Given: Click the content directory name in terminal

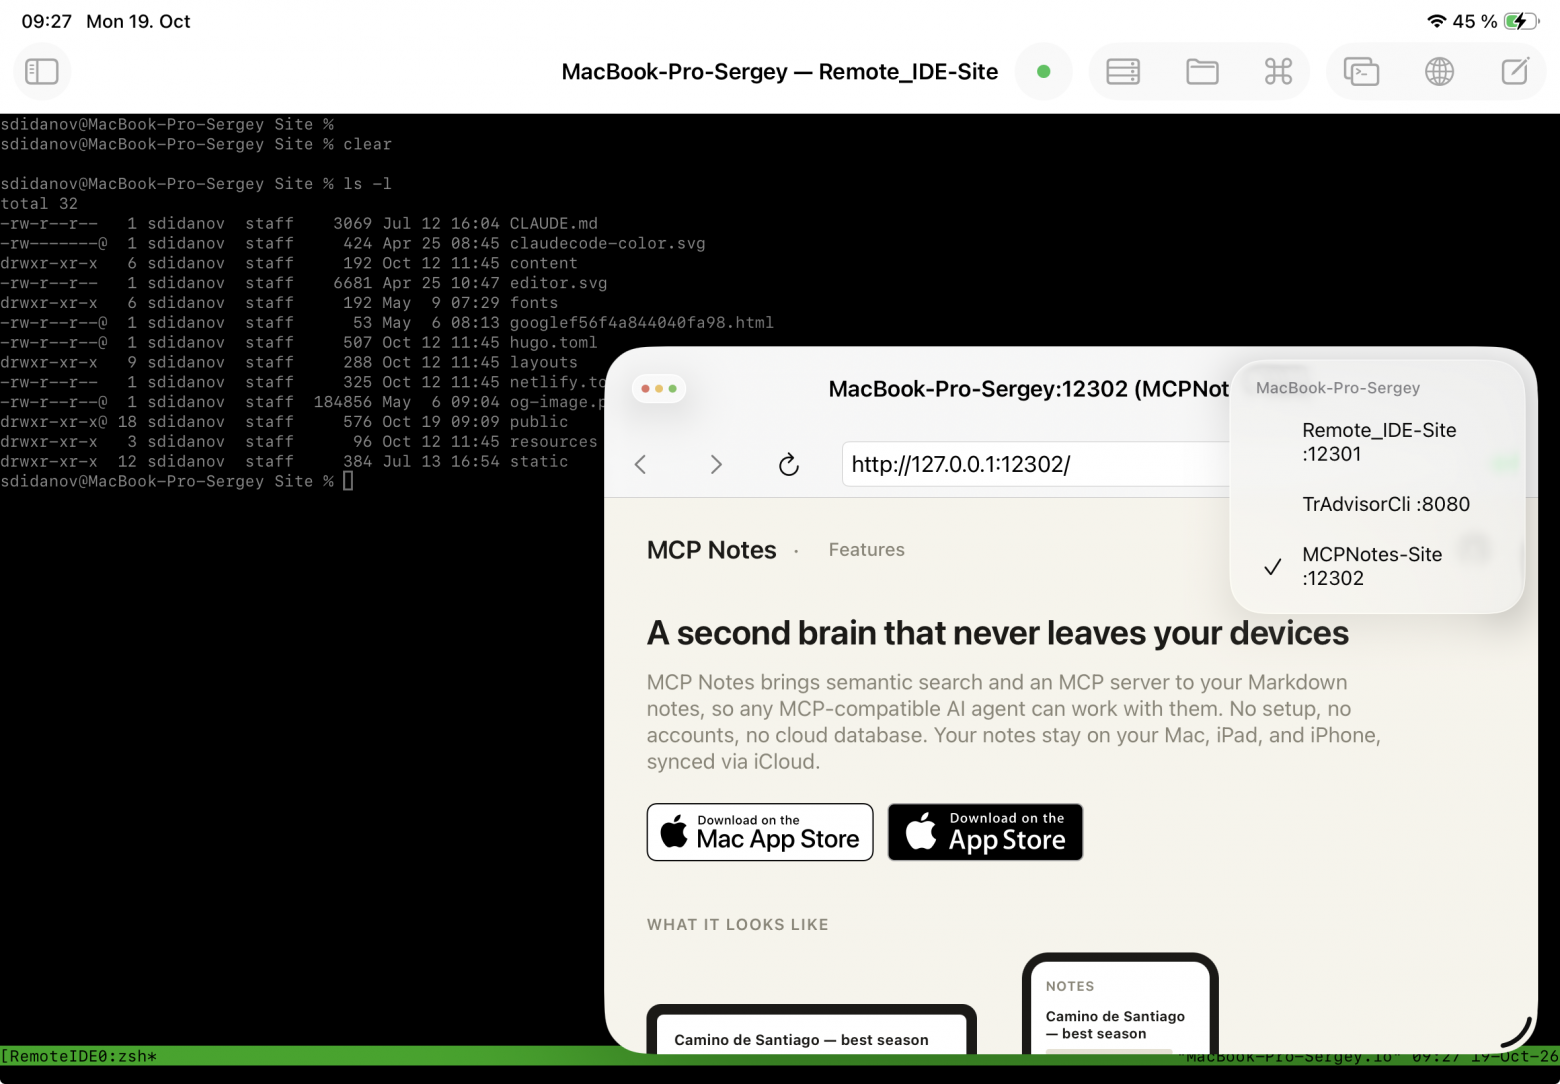Looking at the screenshot, I should click(x=543, y=264).
